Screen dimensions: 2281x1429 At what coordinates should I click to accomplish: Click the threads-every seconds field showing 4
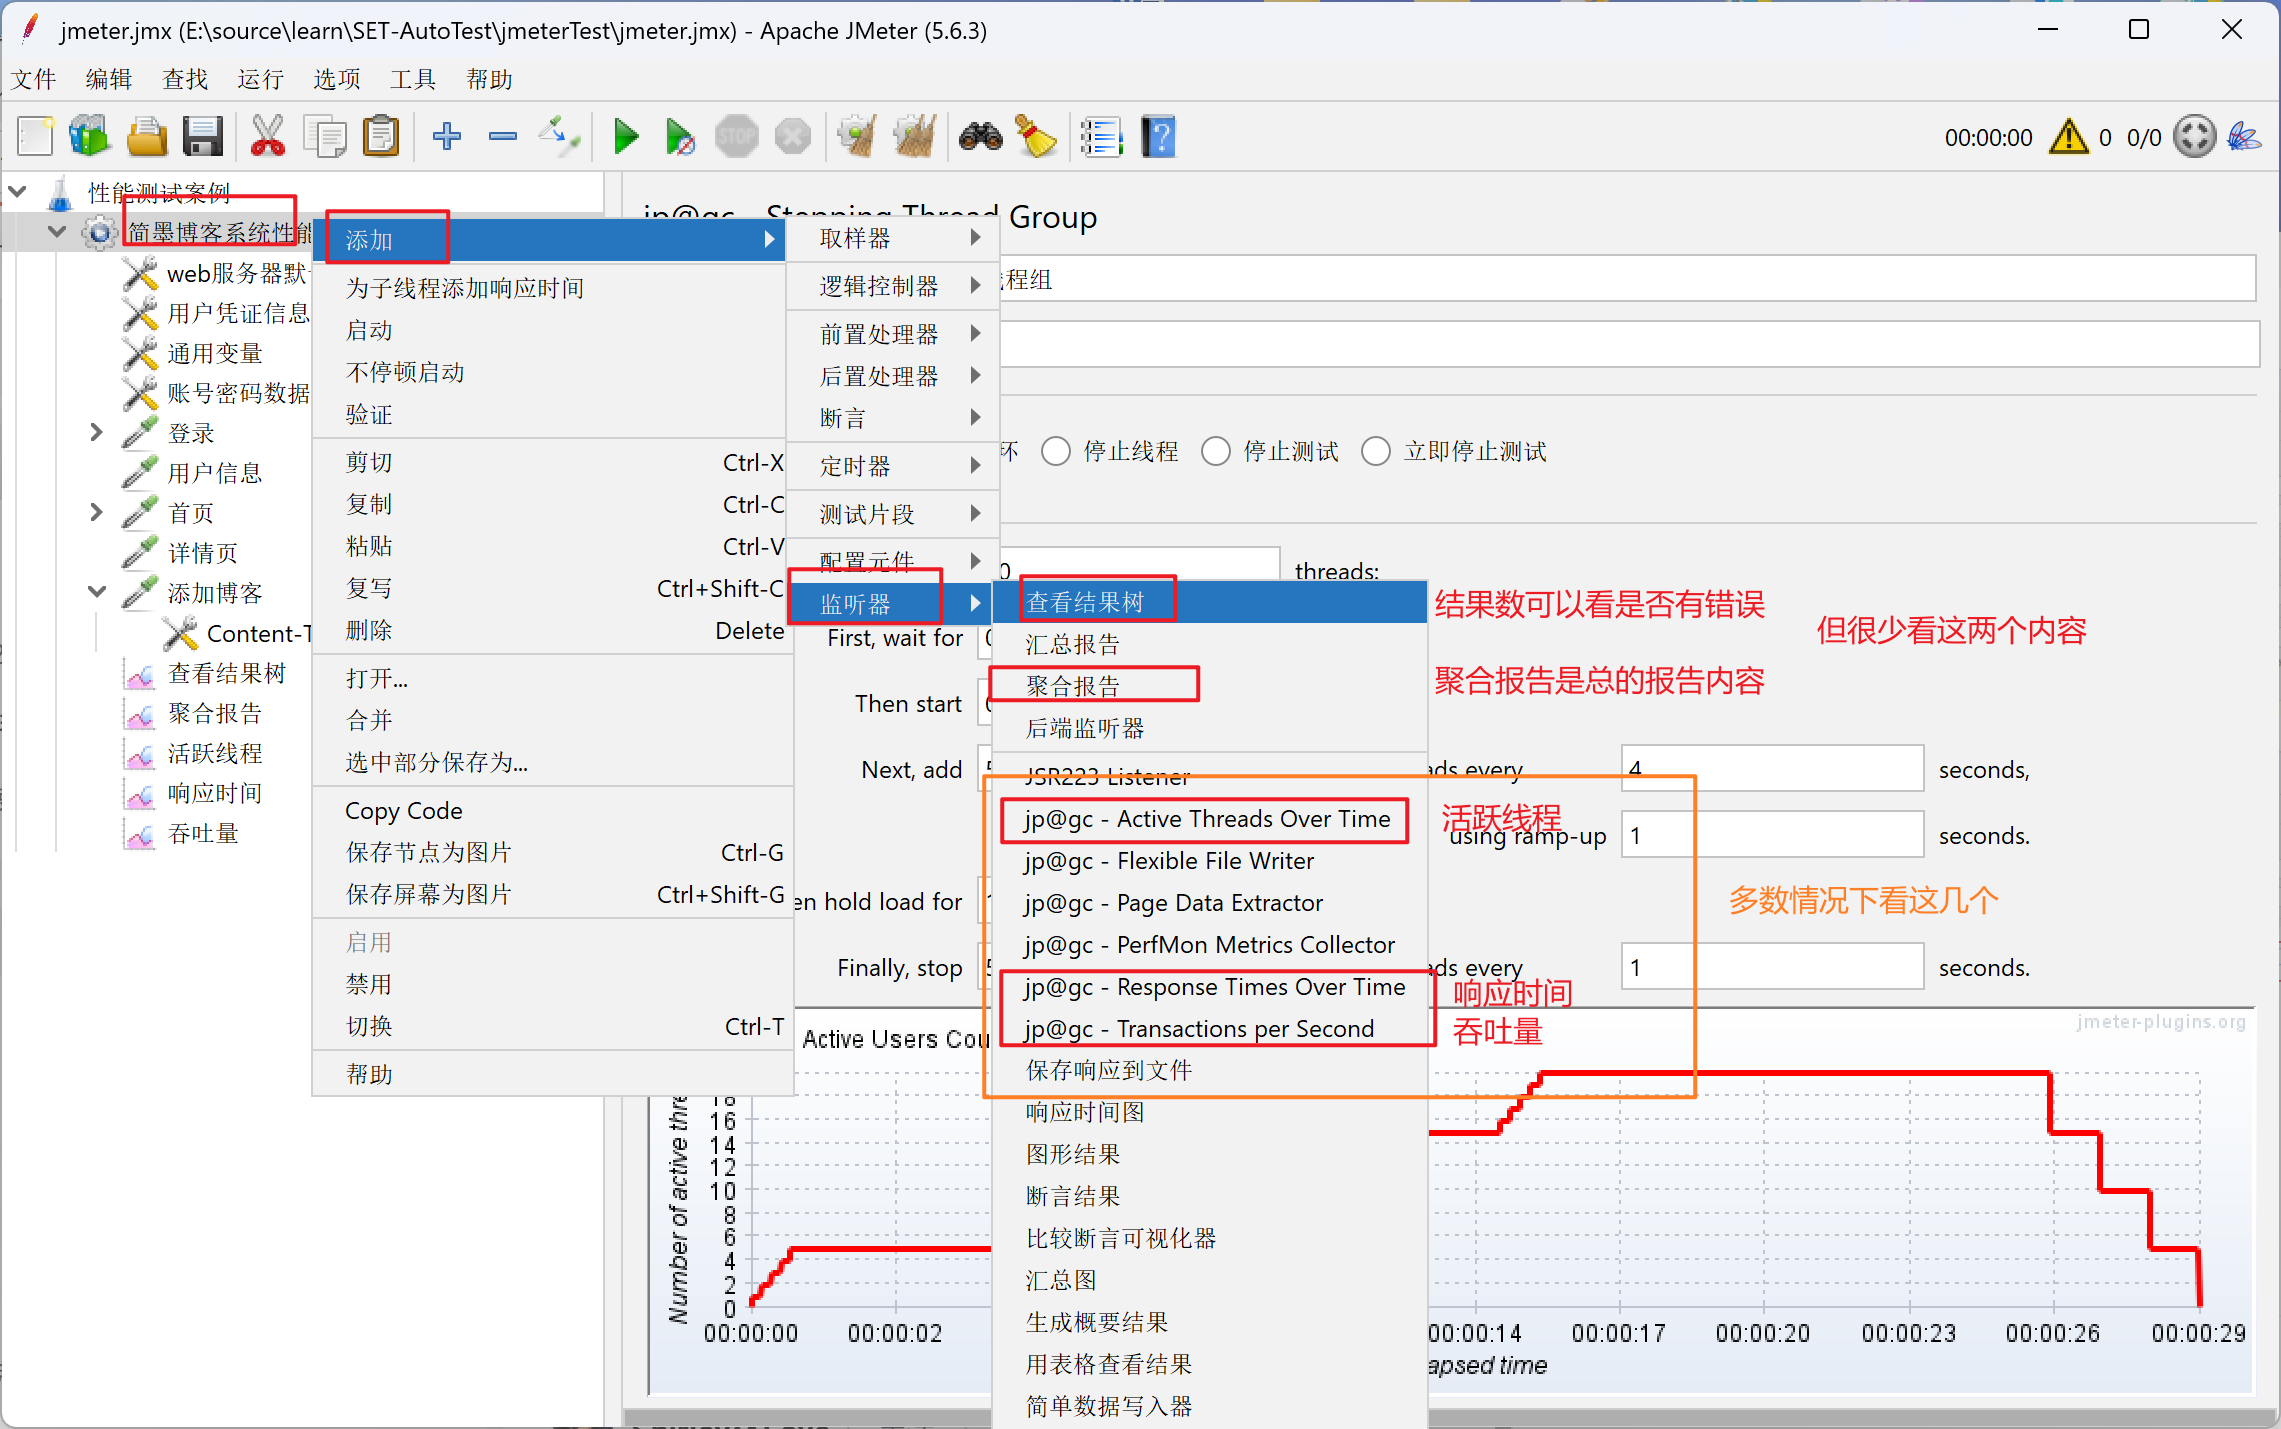1772,769
